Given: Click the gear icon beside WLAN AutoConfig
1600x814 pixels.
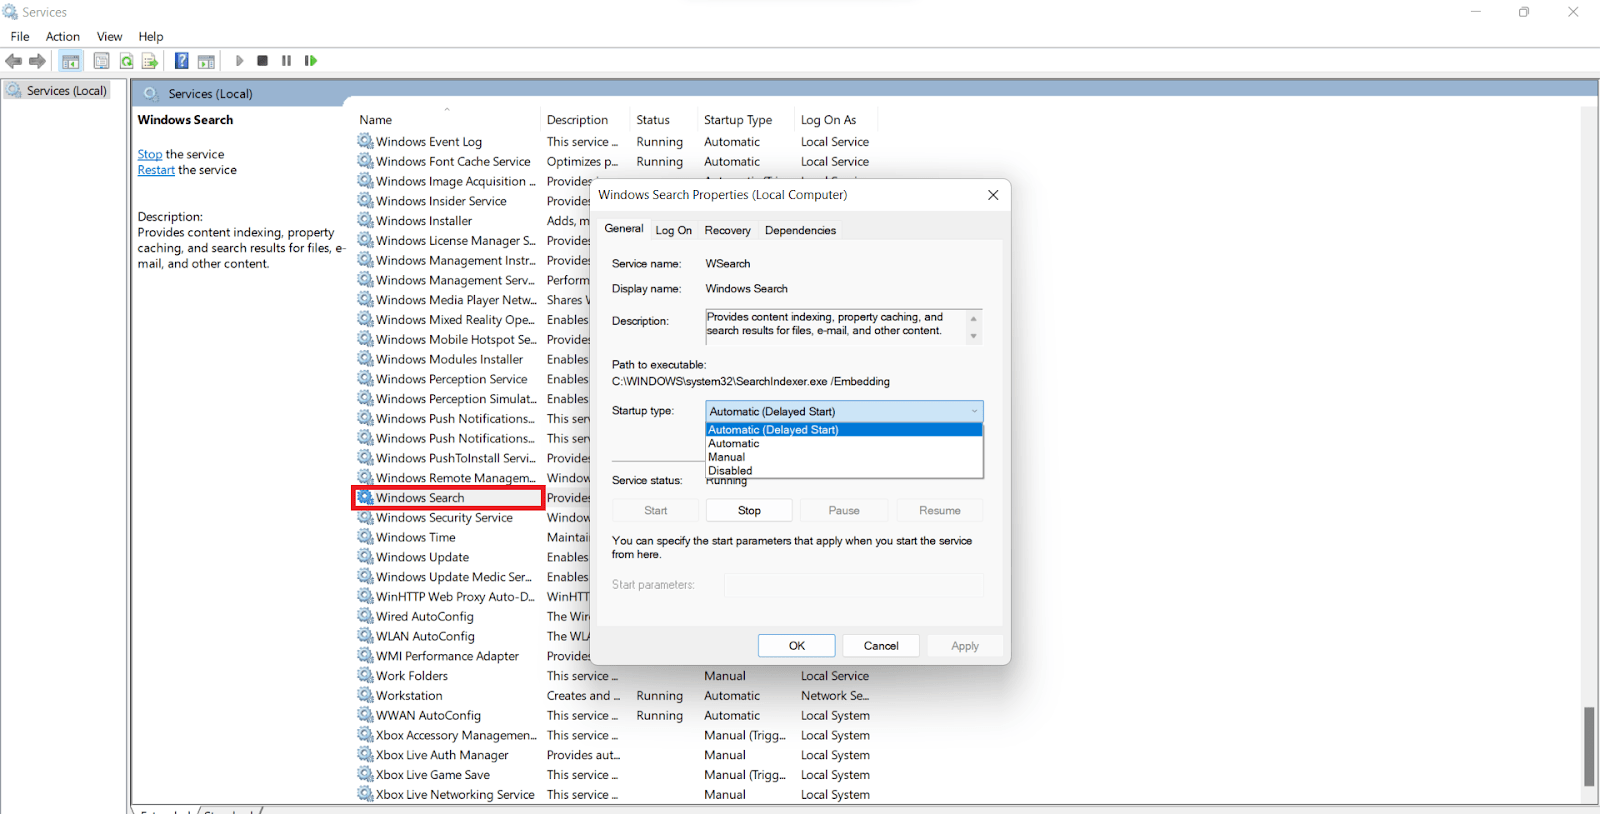Looking at the screenshot, I should pyautogui.click(x=365, y=636).
